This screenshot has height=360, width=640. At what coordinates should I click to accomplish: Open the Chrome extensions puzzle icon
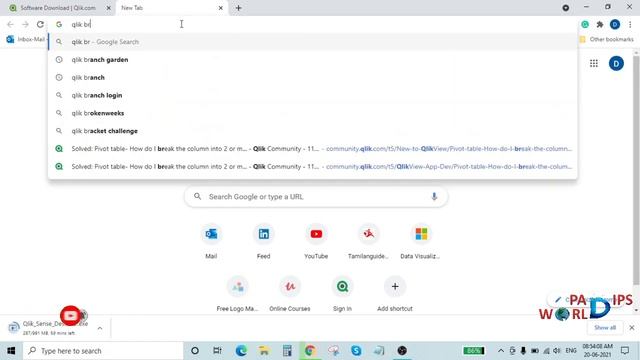tap(600, 24)
